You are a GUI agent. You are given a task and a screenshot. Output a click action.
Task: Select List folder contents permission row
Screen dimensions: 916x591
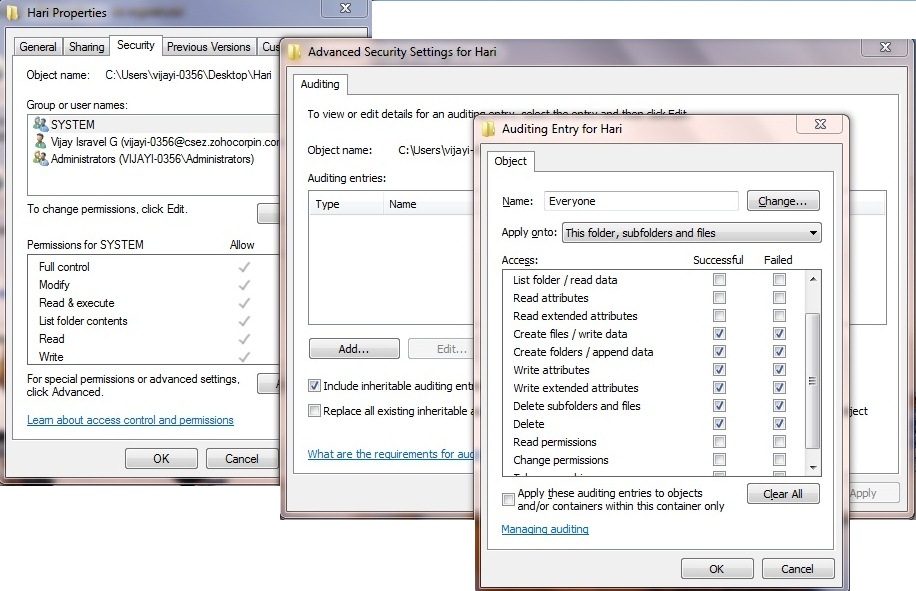(x=152, y=321)
